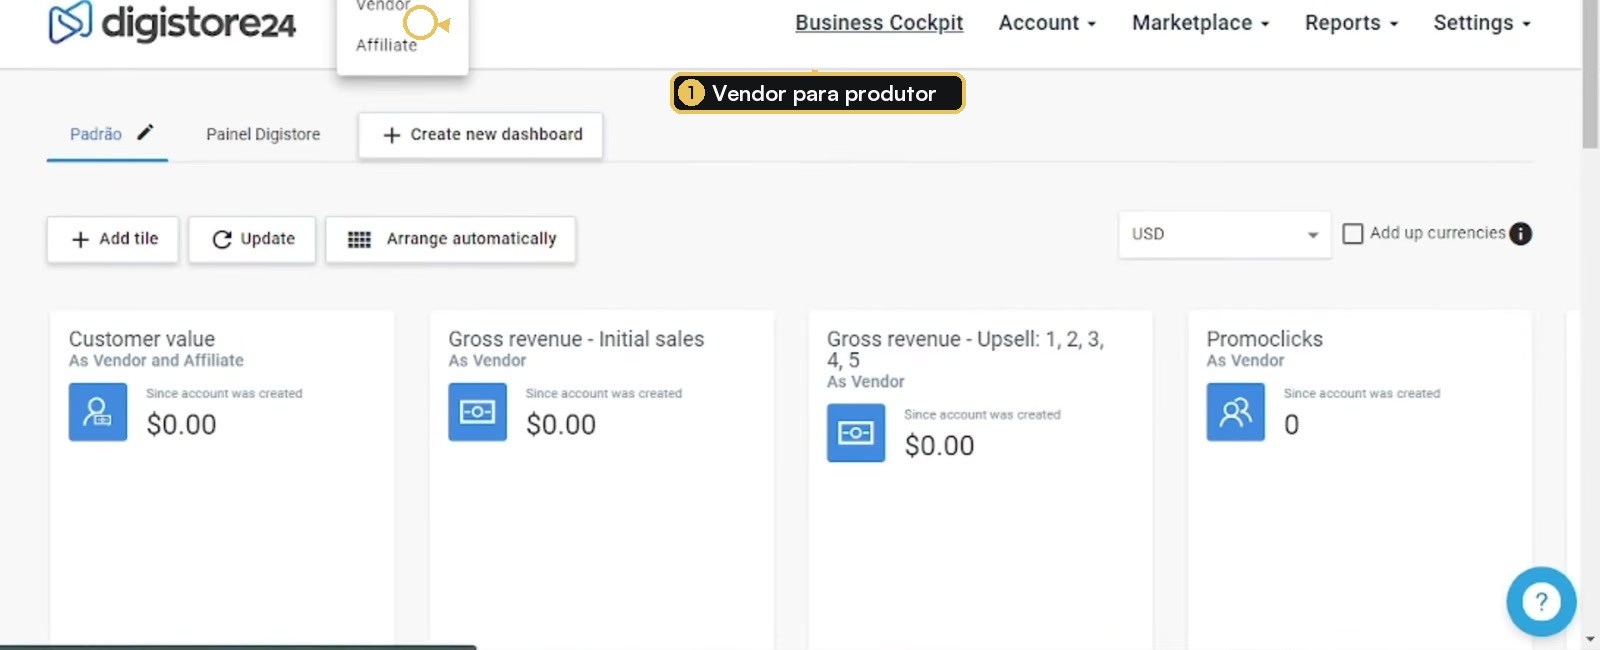1600x650 pixels.
Task: Expand the Marketplace menu
Action: [x=1200, y=23]
